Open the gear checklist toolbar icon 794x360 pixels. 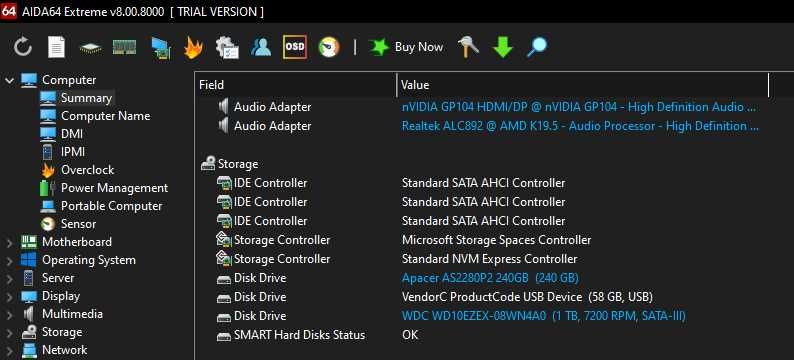pyautogui.click(x=227, y=48)
